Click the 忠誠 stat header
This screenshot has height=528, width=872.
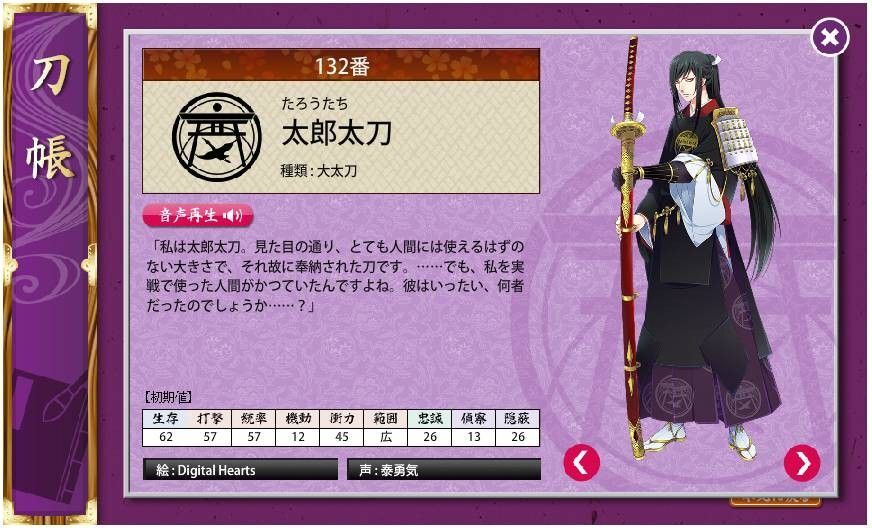[429, 418]
